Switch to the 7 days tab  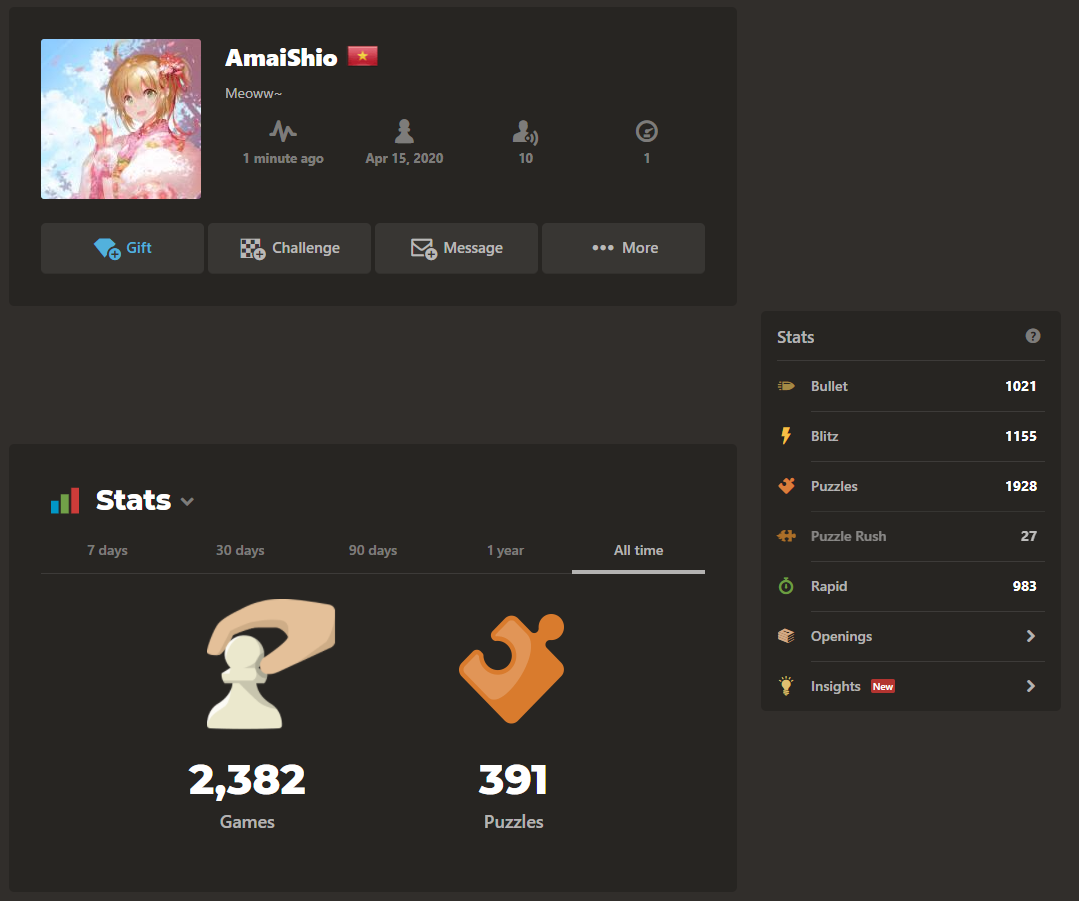107,551
